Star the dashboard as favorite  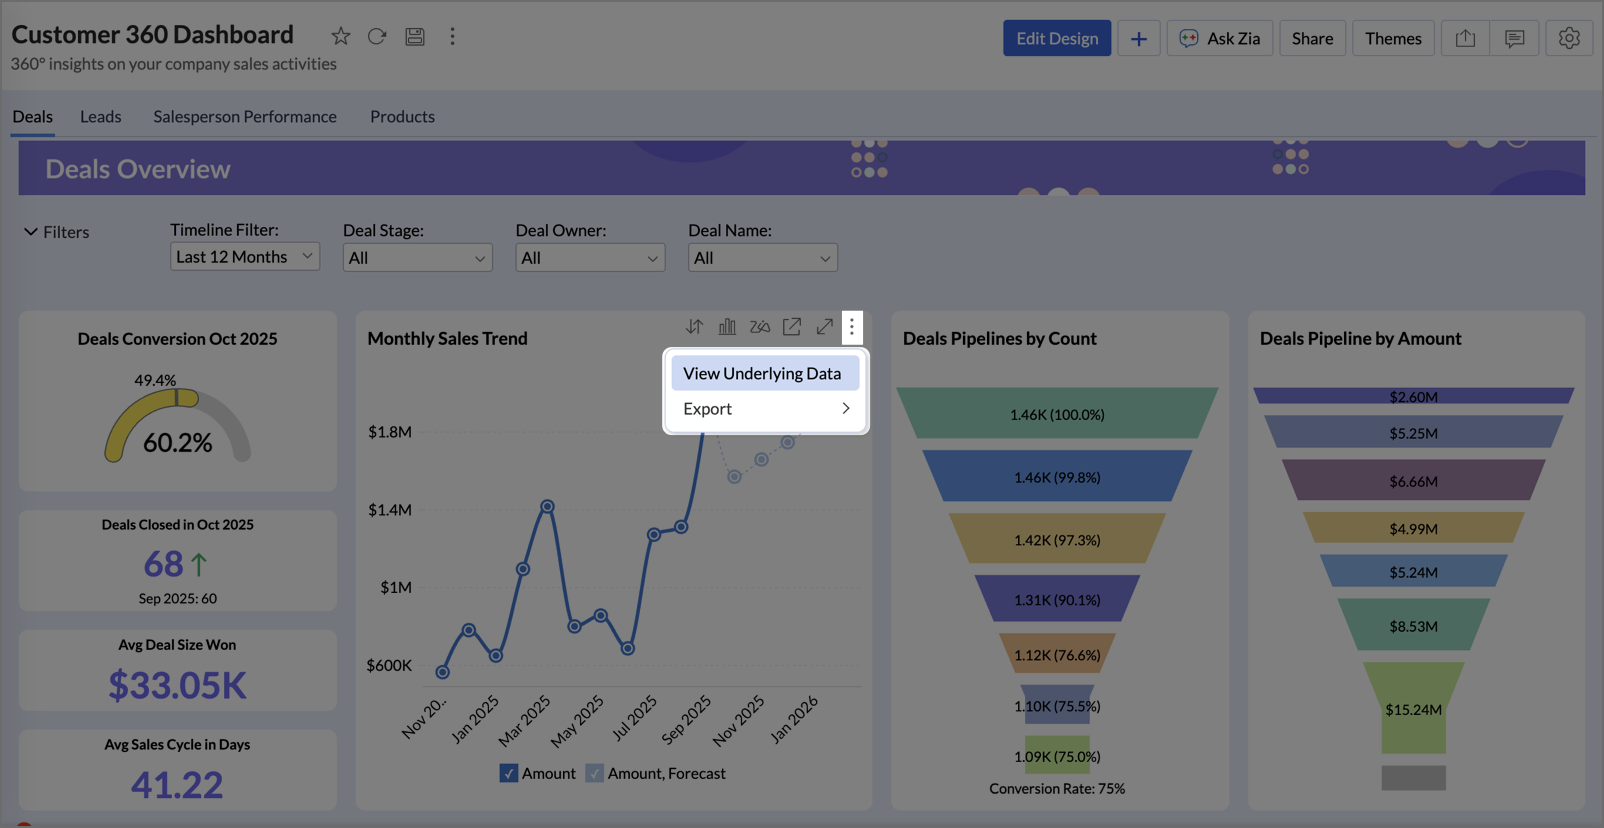pyautogui.click(x=341, y=37)
